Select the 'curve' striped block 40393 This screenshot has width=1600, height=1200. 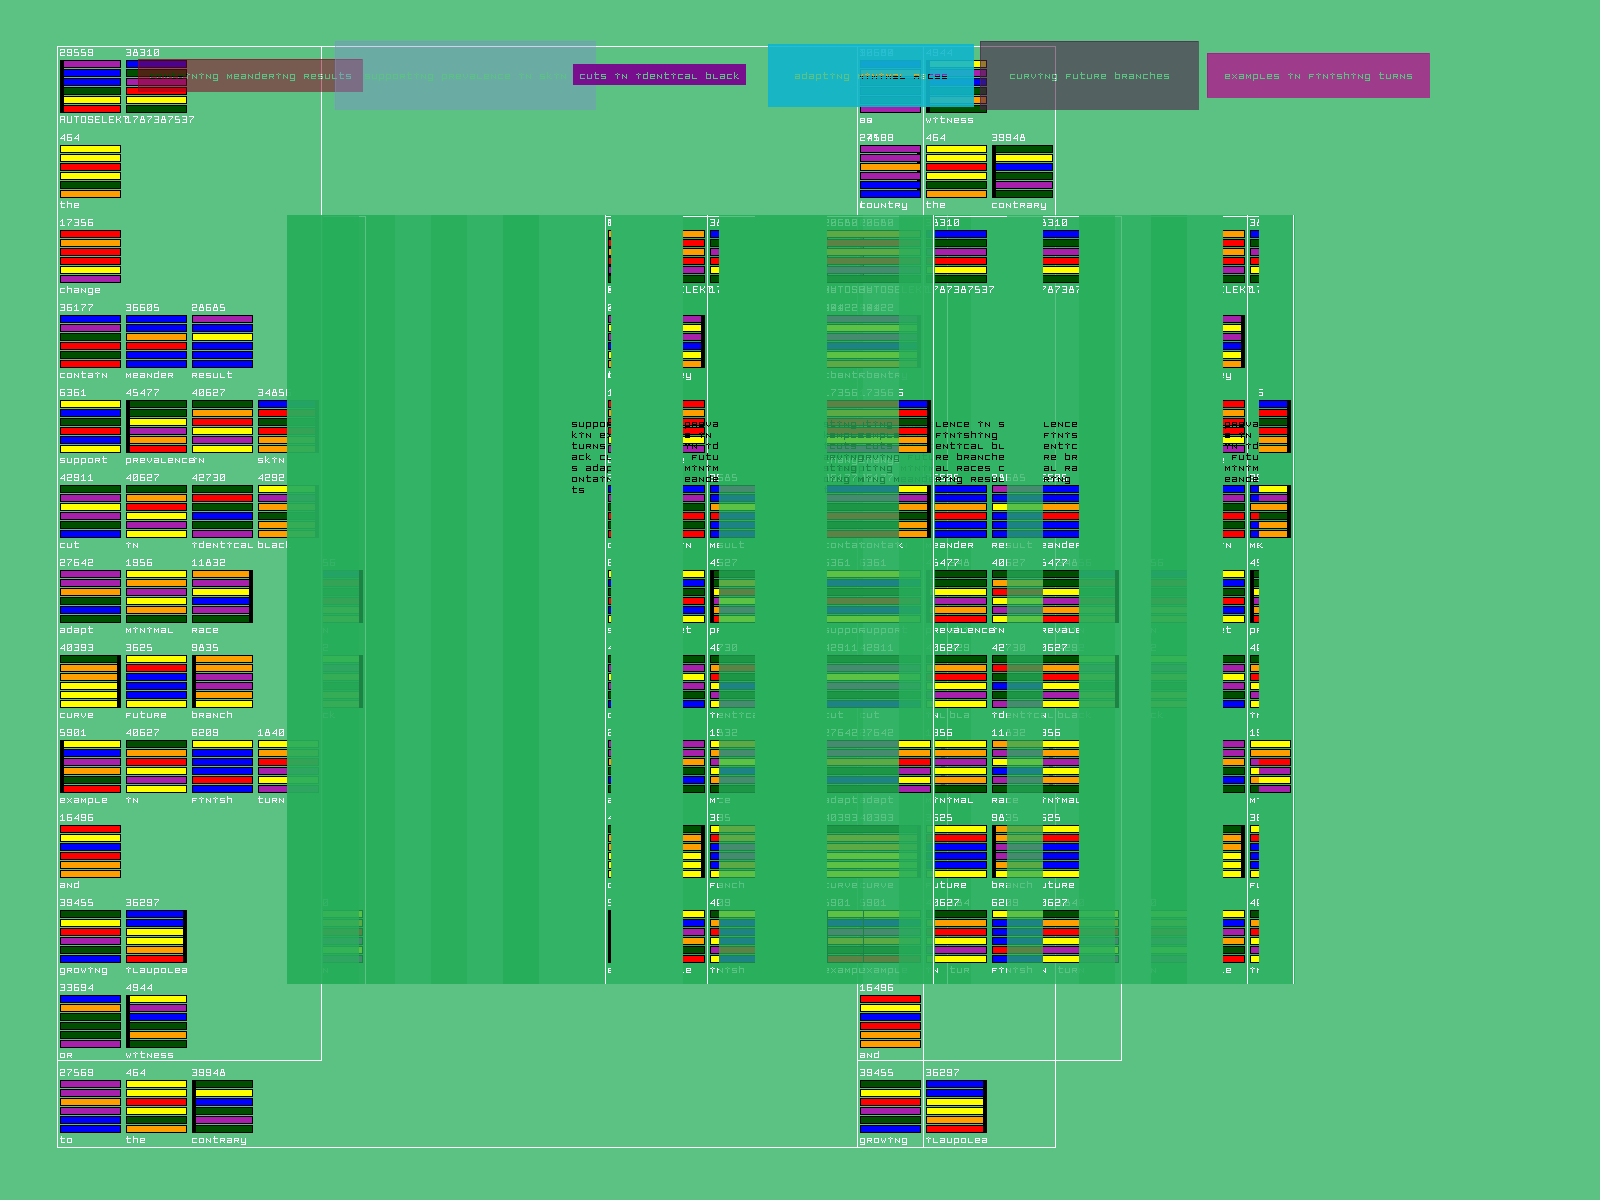90,681
